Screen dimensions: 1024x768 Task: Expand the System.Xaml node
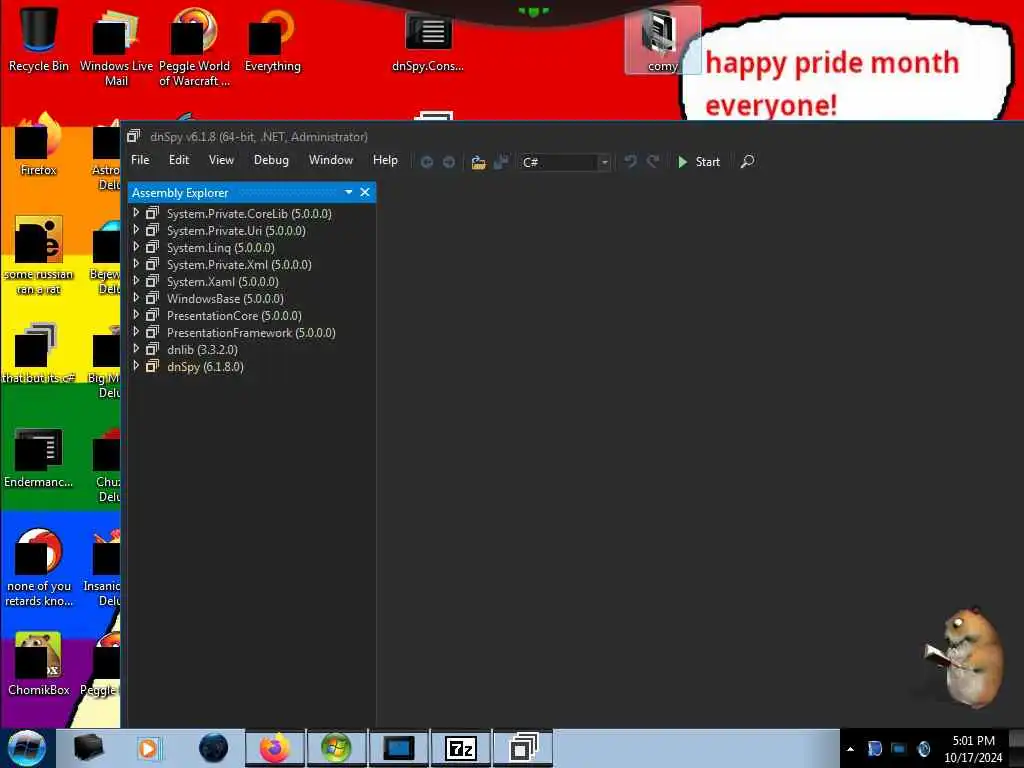tap(136, 281)
